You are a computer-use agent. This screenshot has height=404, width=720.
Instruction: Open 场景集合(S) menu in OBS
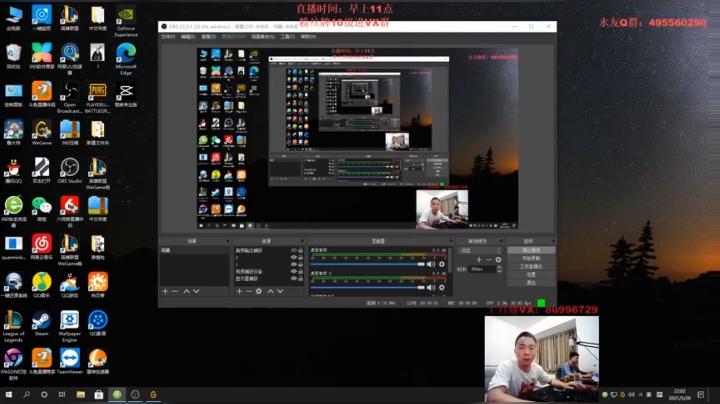(x=263, y=37)
